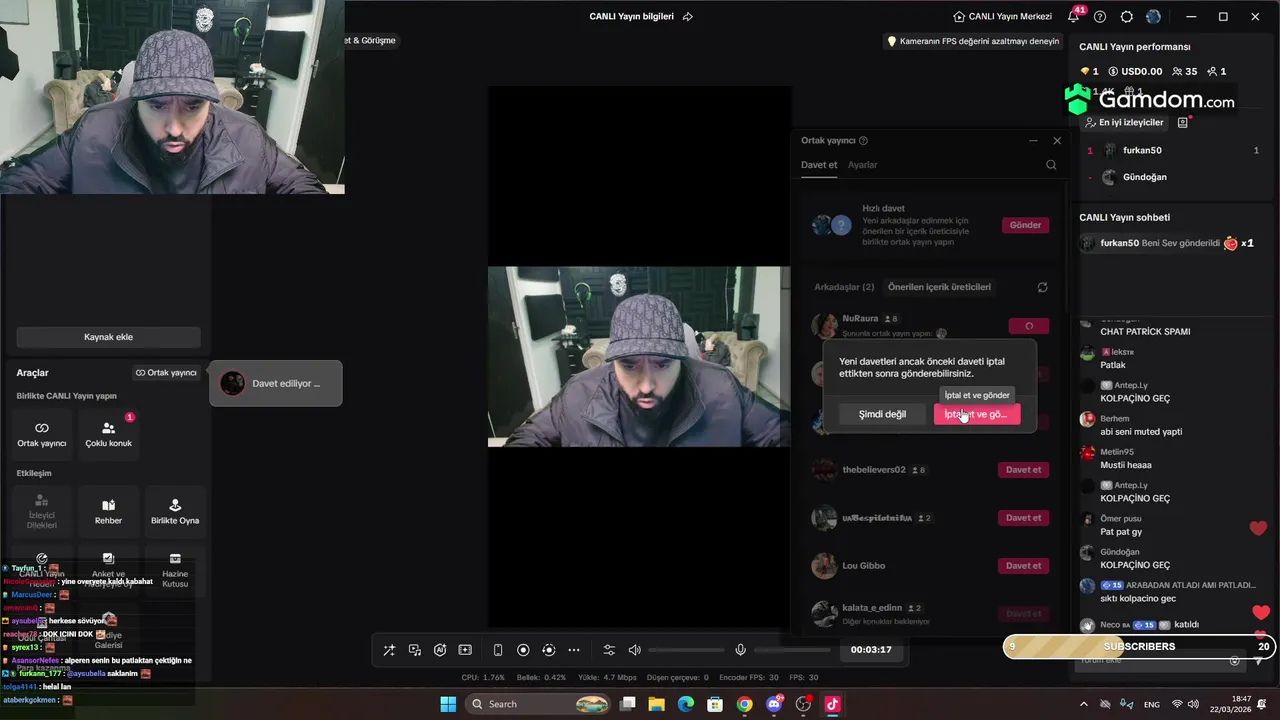Click Davet et for thebelievers02
The width and height of the screenshot is (1280, 720).
[1023, 470]
